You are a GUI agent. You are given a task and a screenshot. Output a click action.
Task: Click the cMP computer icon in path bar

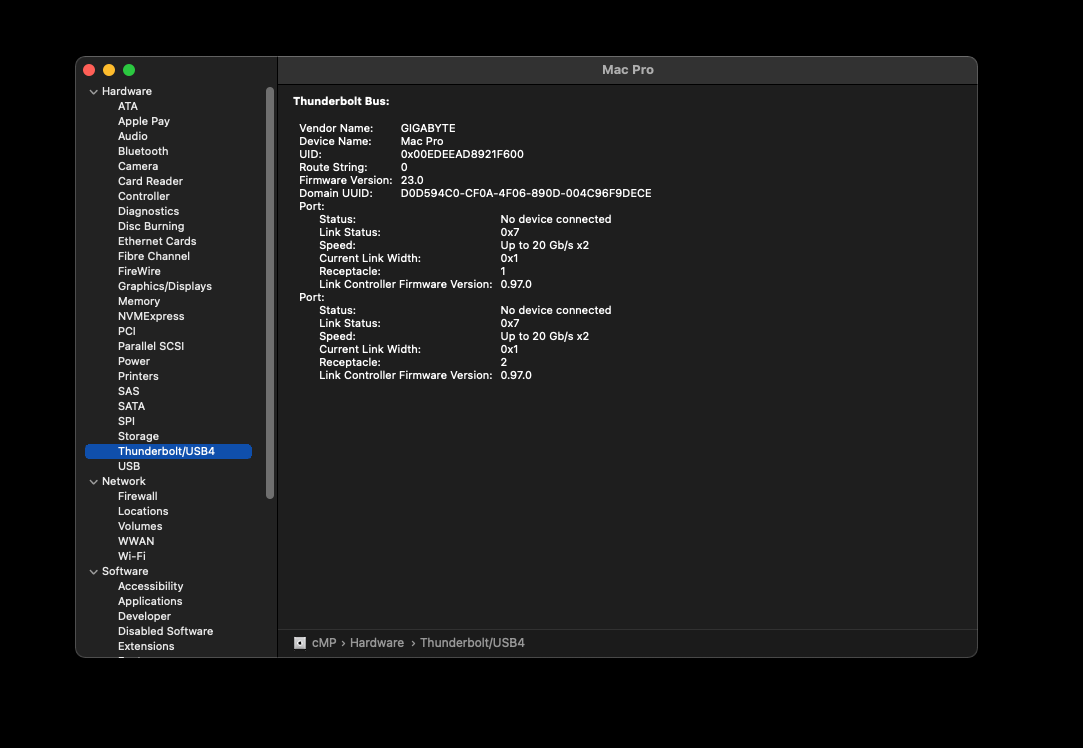pyautogui.click(x=300, y=643)
